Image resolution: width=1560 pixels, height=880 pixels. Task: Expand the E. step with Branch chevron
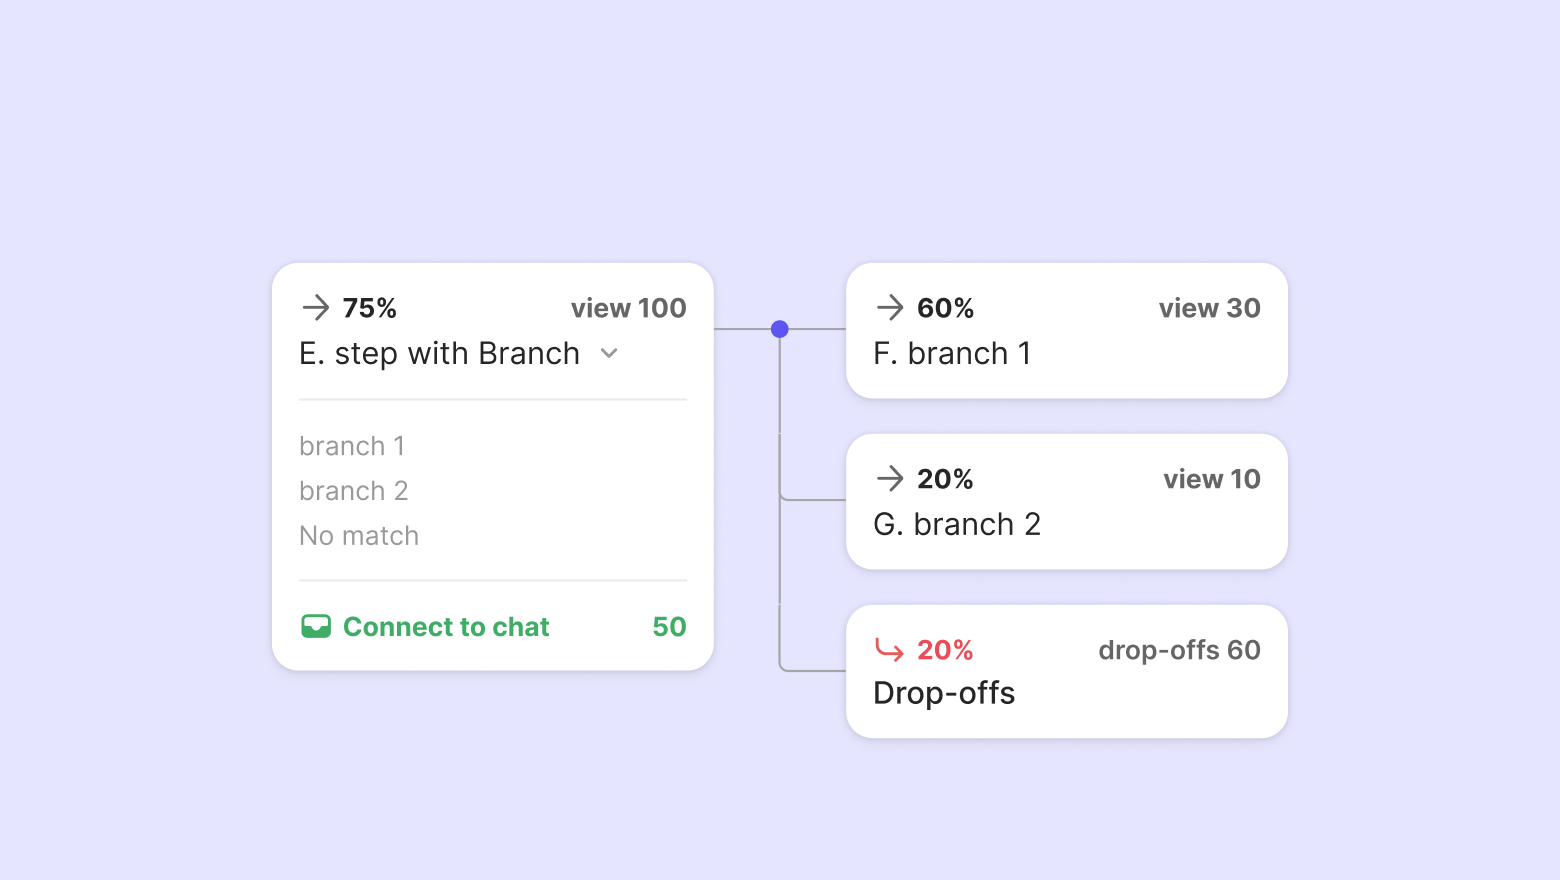[x=609, y=353]
